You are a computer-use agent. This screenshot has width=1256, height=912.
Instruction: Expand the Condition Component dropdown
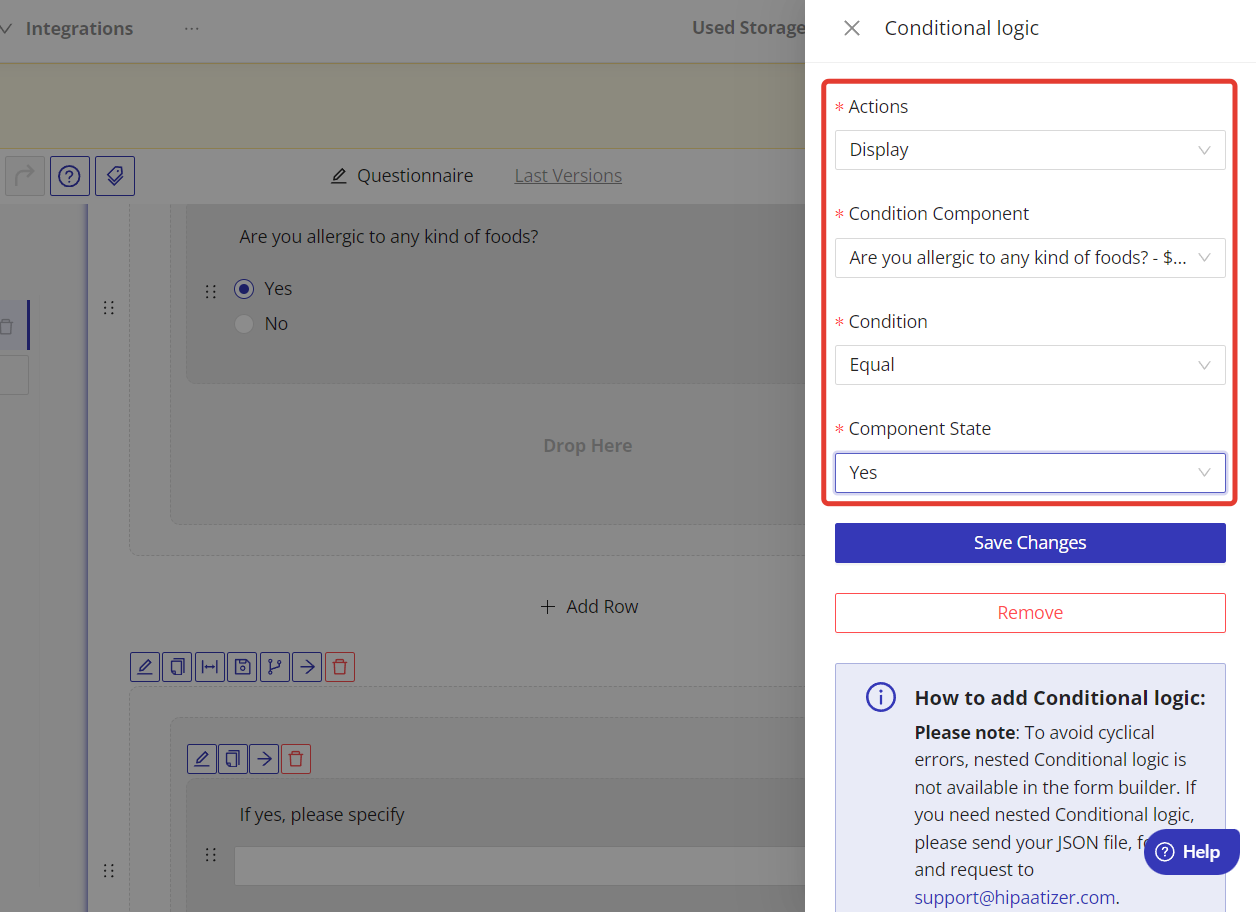coord(1029,258)
